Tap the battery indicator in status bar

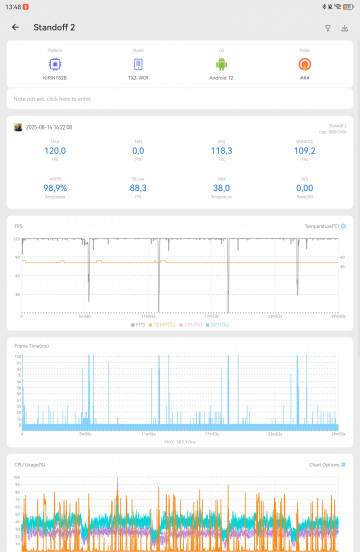[x=348, y=7]
